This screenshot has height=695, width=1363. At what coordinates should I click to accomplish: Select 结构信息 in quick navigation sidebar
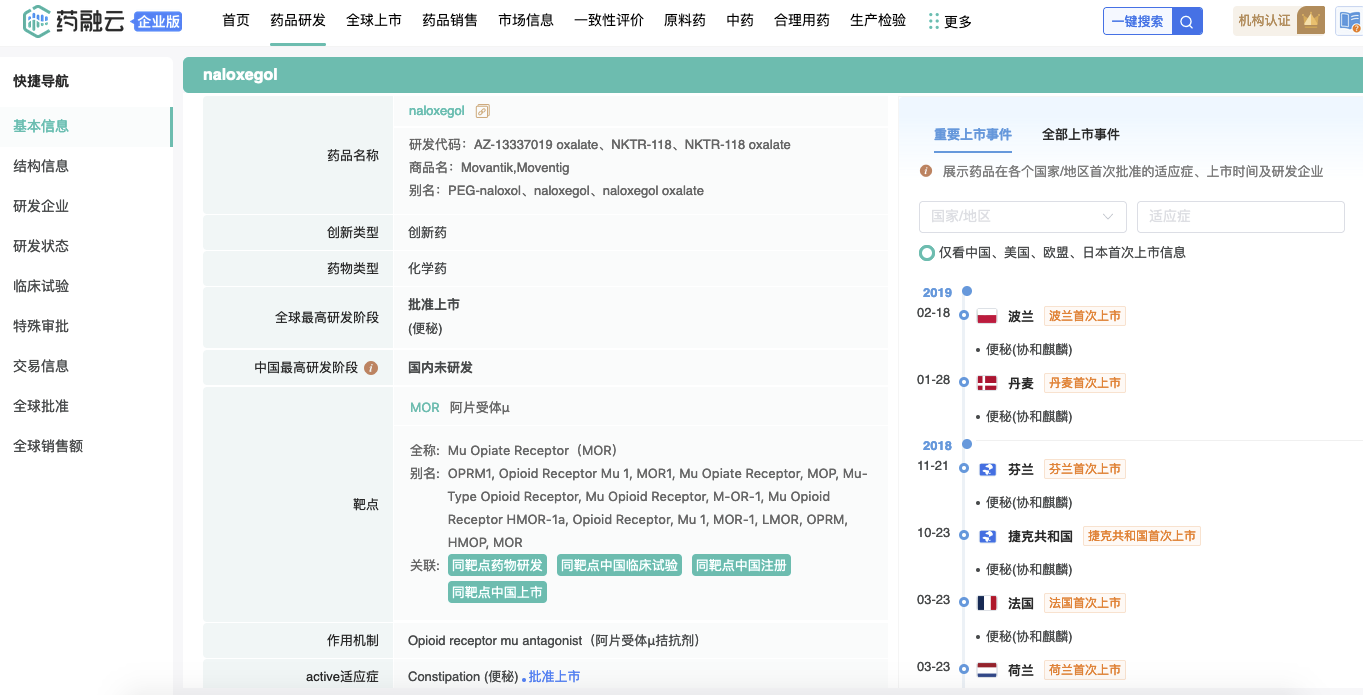click(x=41, y=166)
